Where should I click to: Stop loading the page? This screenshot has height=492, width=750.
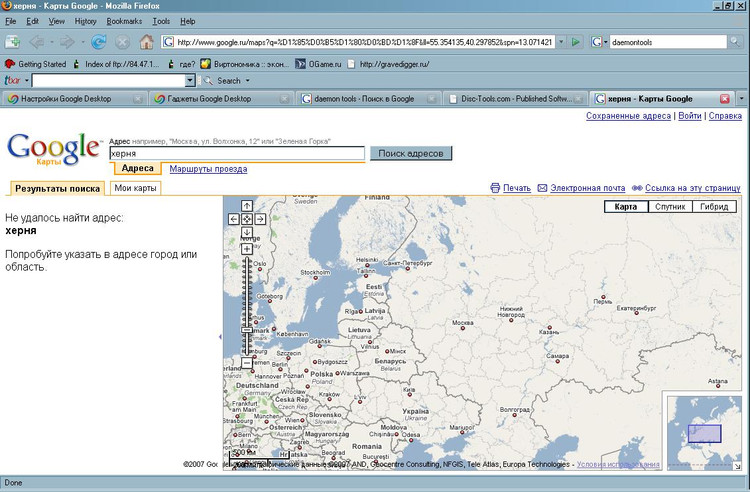point(122,42)
